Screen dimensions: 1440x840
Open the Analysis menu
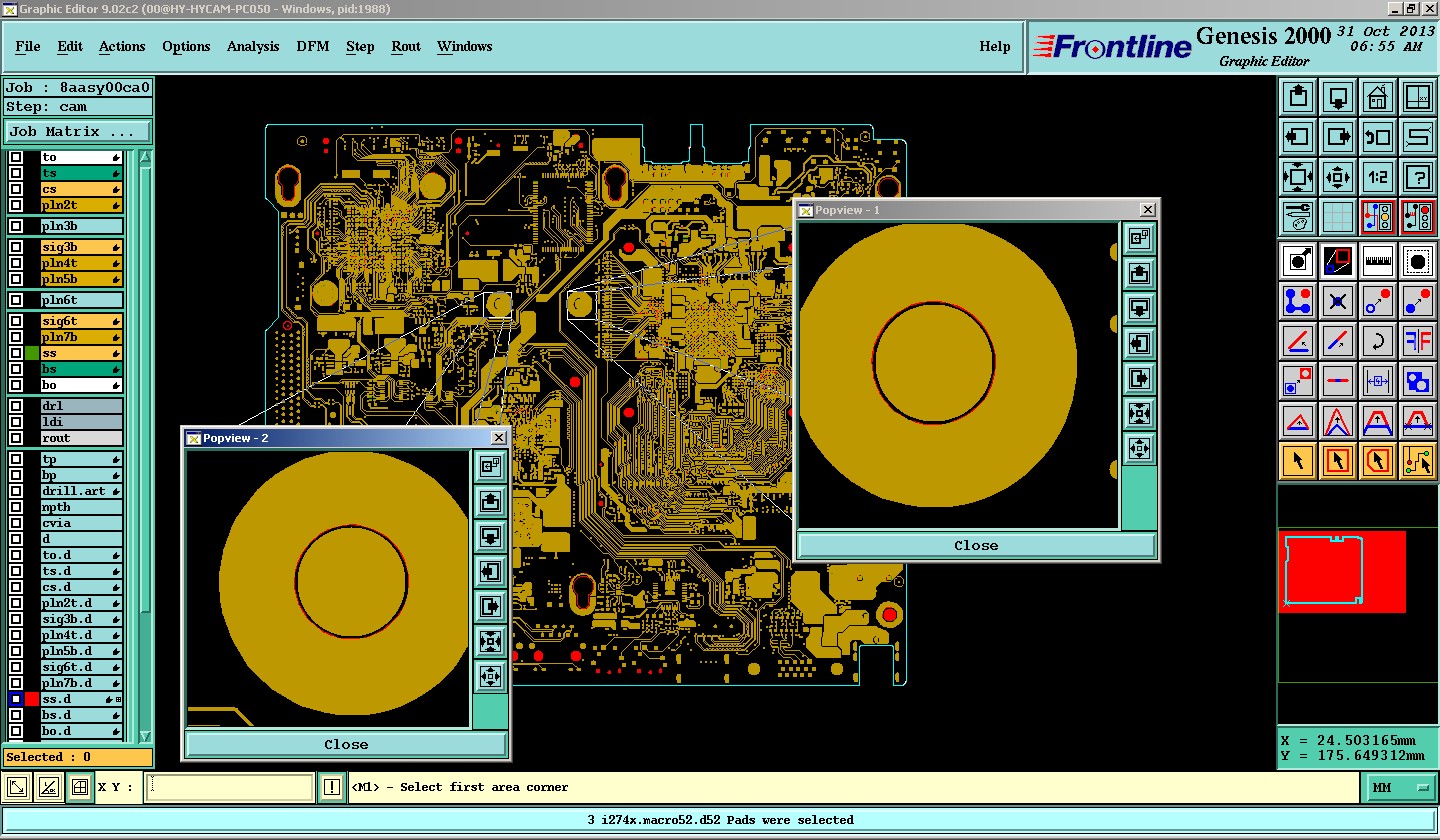tap(253, 46)
